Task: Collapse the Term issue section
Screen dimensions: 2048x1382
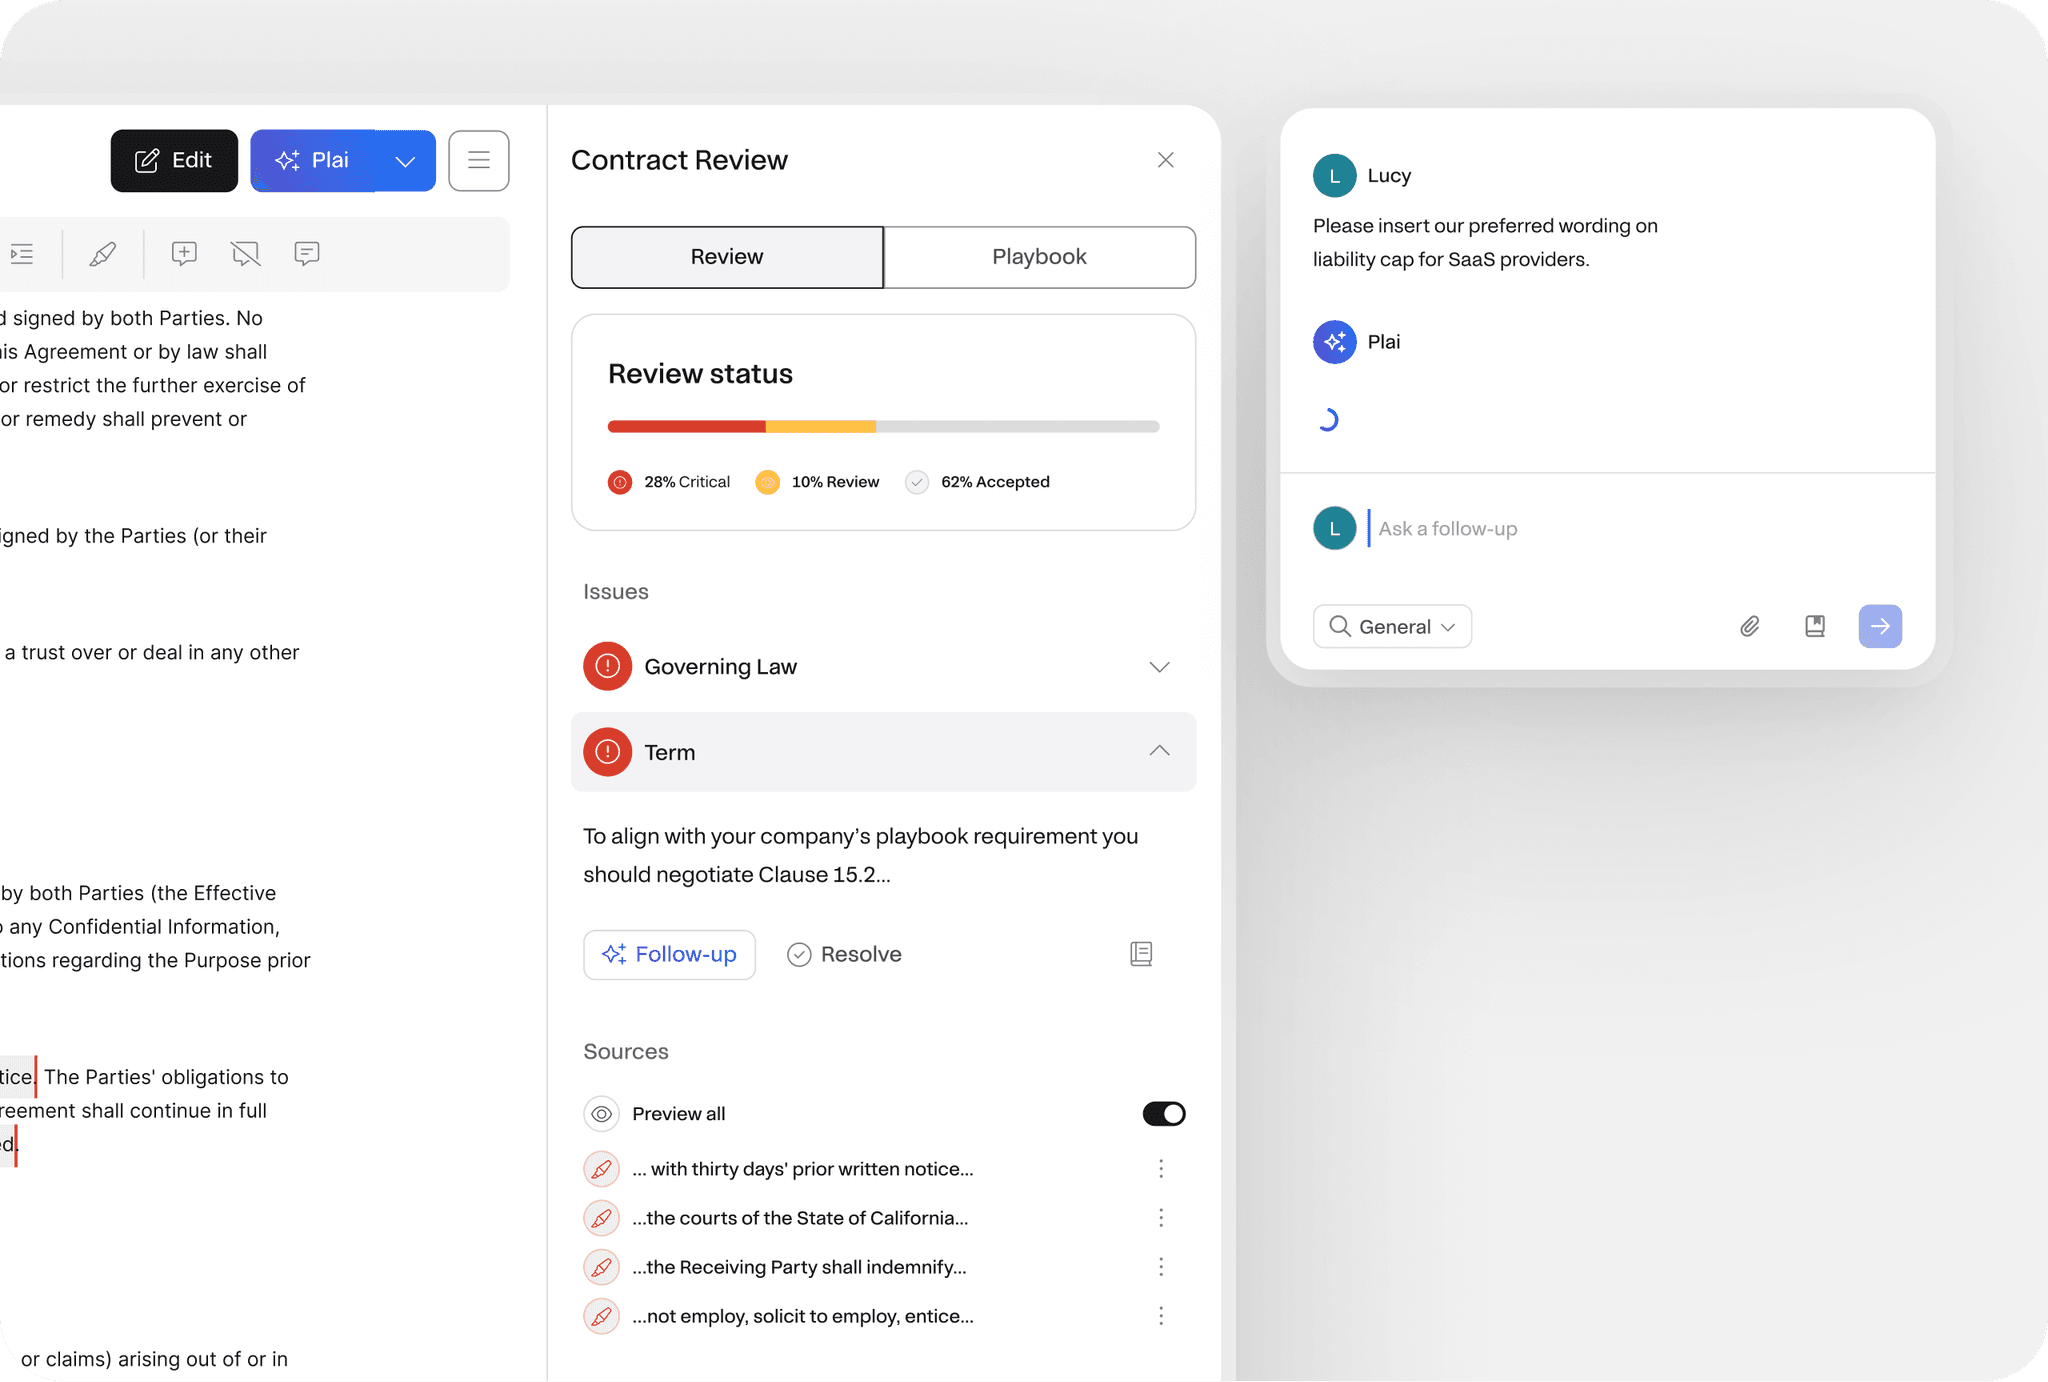Action: (x=1158, y=751)
